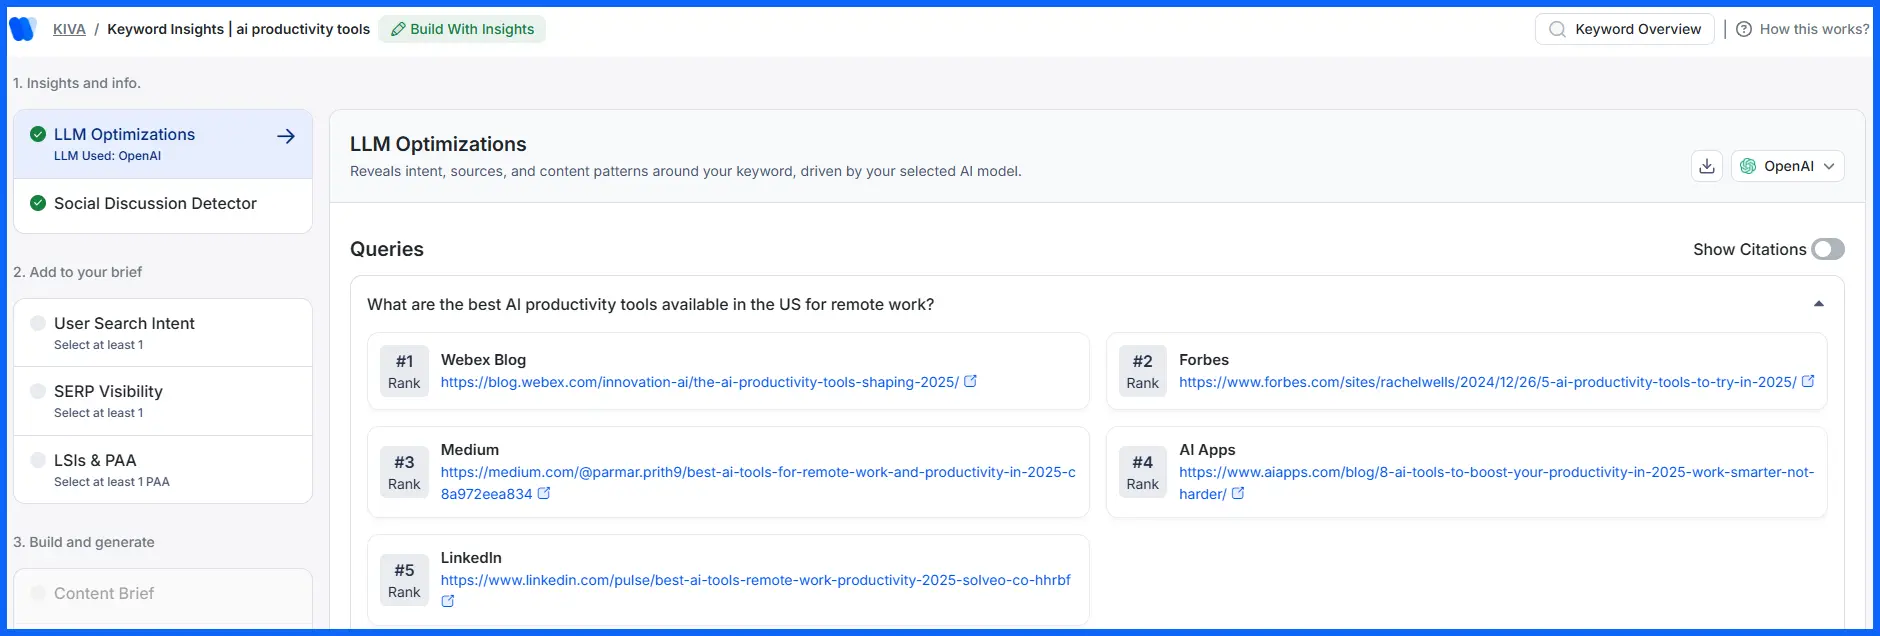Toggle the LSIs & PAA status circle

(x=38, y=460)
